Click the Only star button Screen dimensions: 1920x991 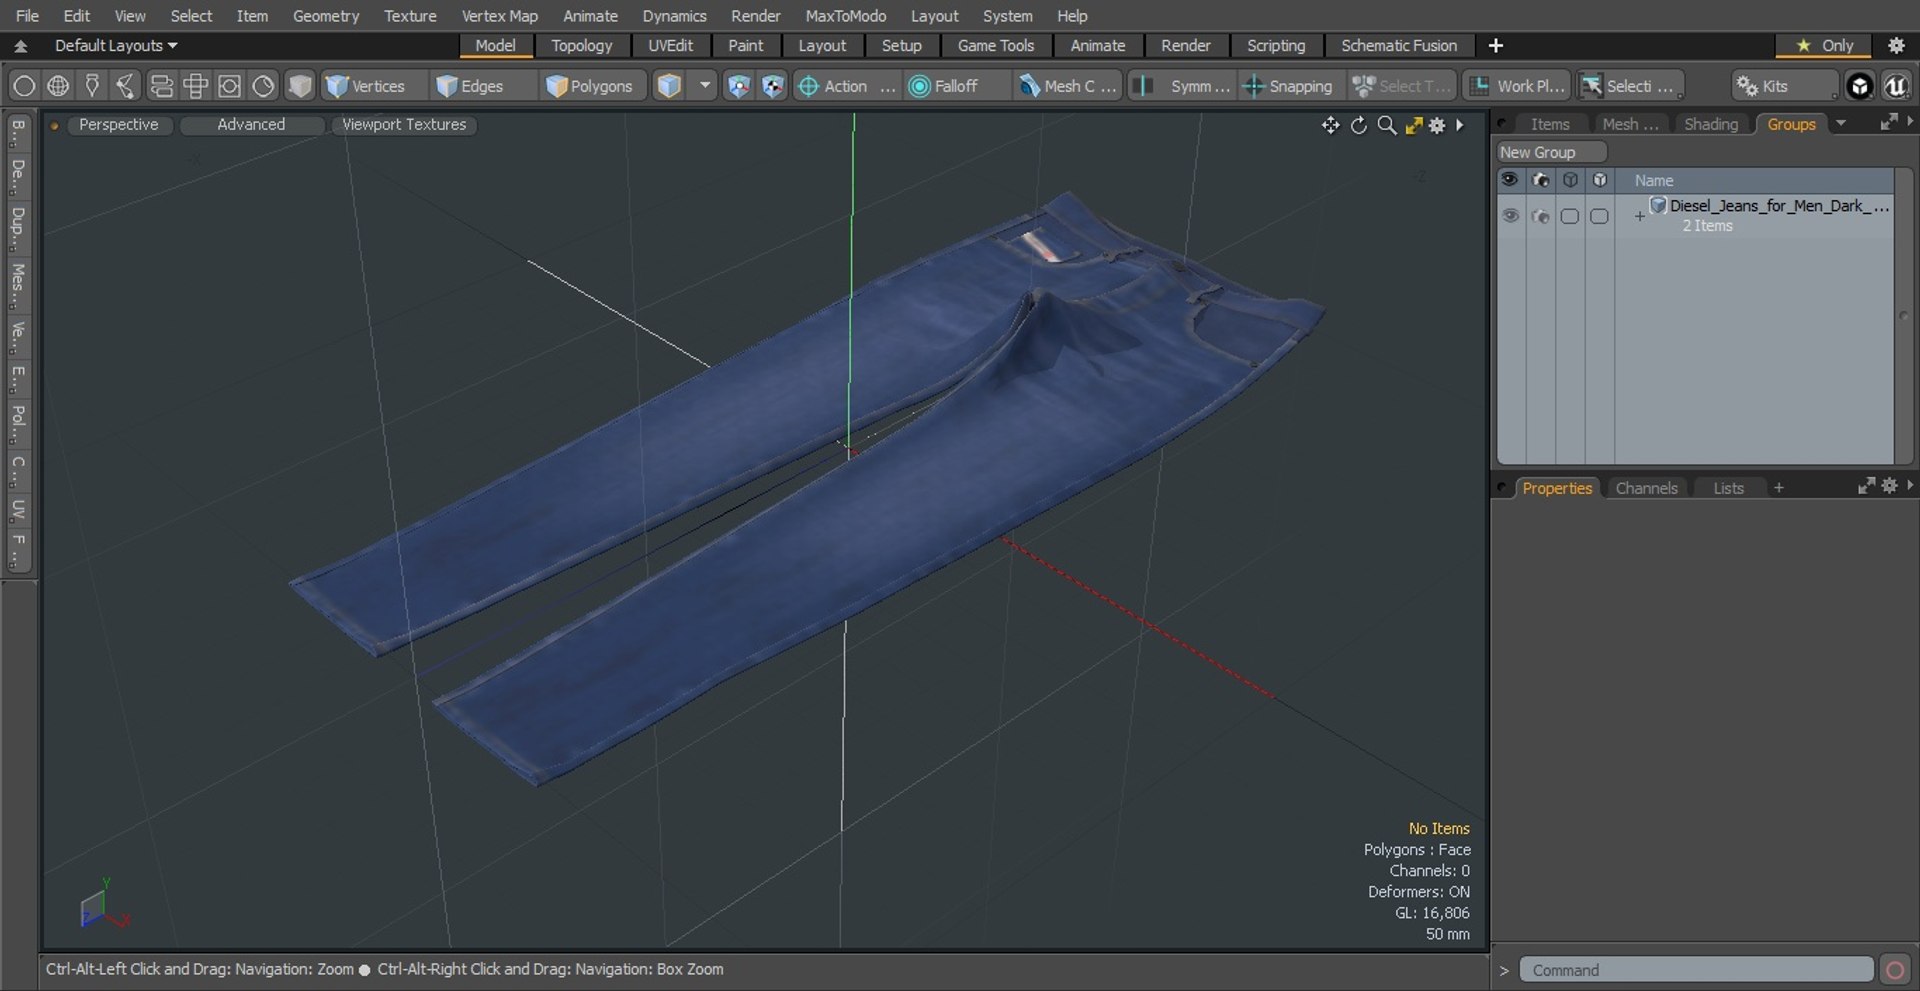pyautogui.click(x=1824, y=46)
